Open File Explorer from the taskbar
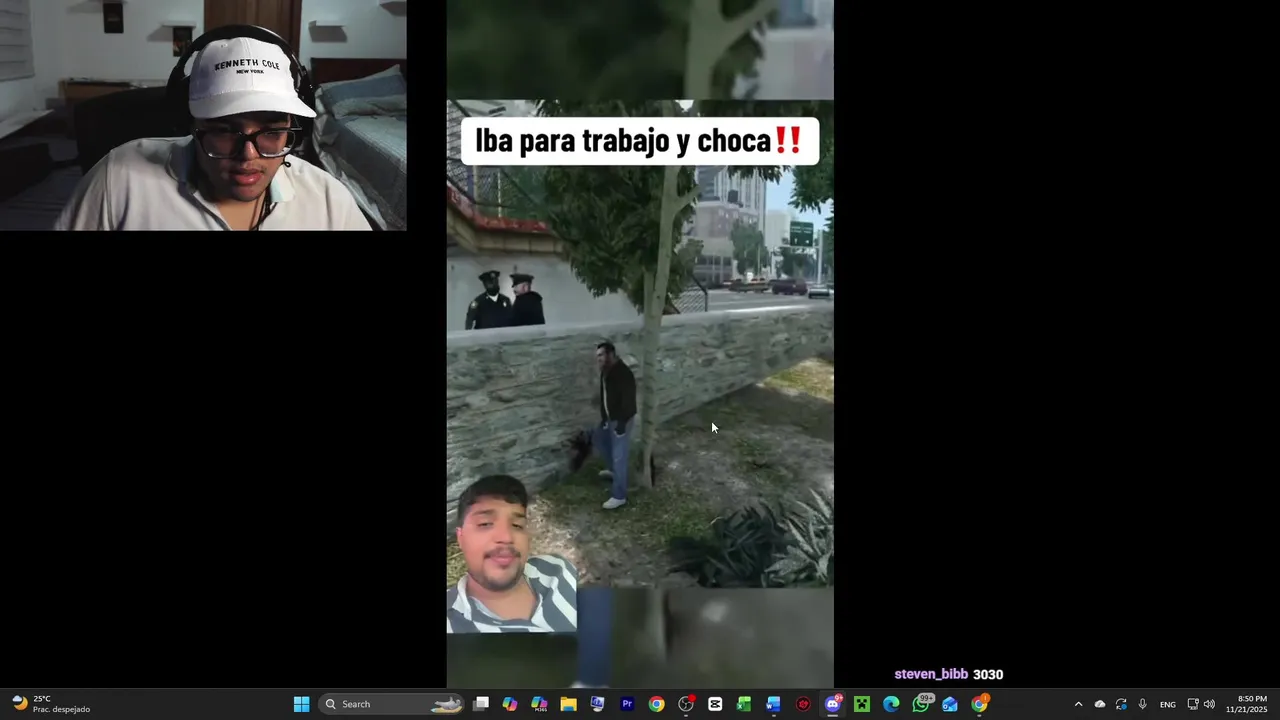Image resolution: width=1280 pixels, height=720 pixels. [568, 704]
